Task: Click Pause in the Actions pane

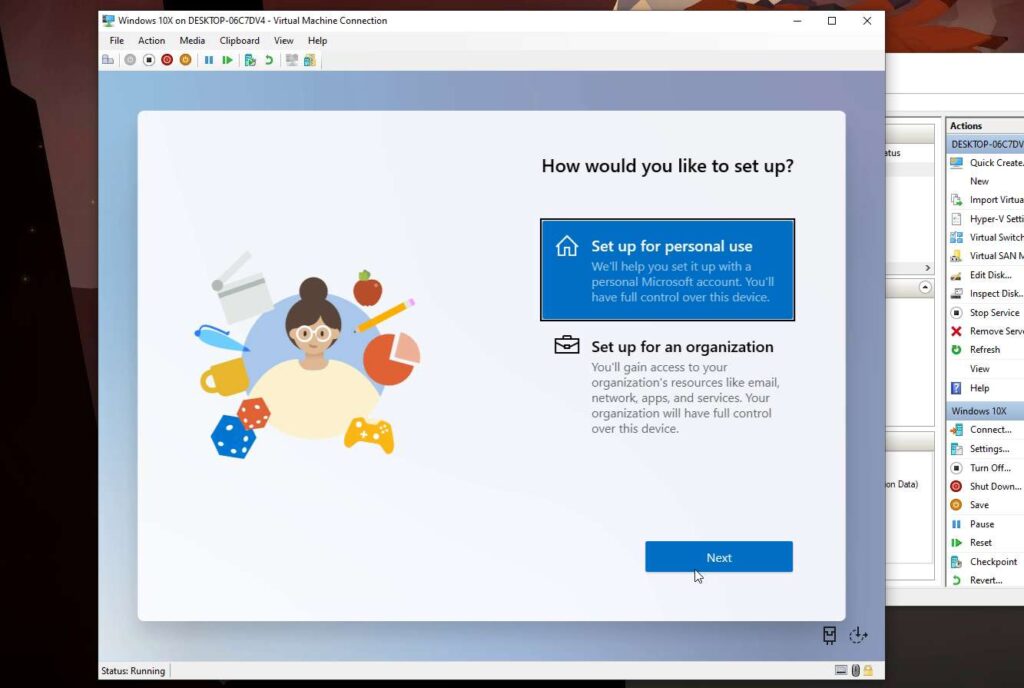Action: pos(982,524)
